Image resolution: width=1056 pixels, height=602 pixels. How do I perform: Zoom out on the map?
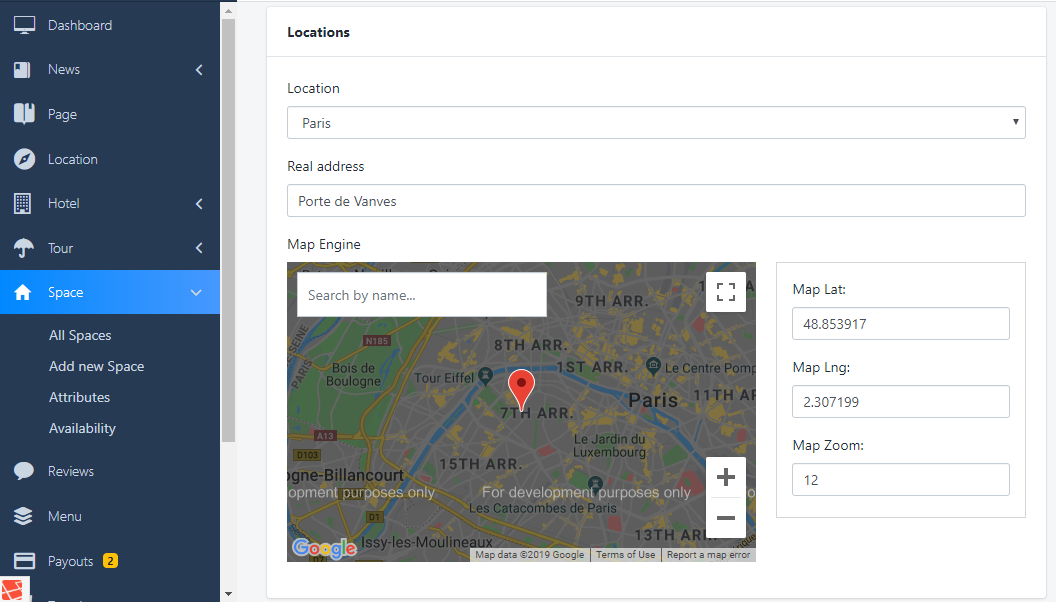726,518
